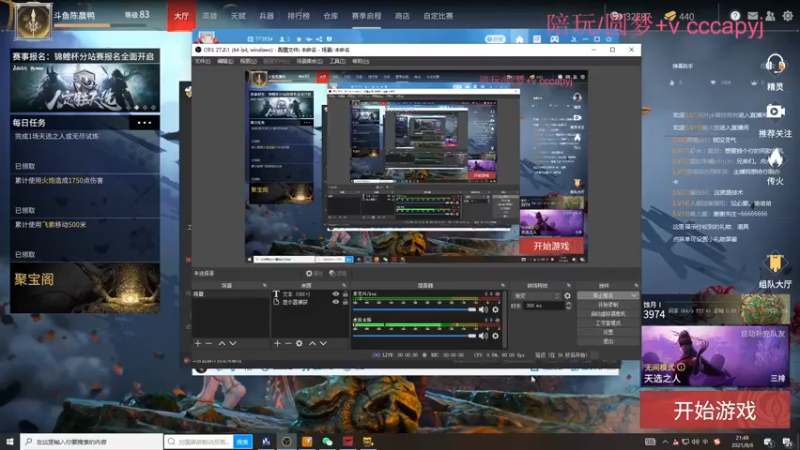Switch to the 商店 tab
800x450 pixels.
(x=402, y=16)
